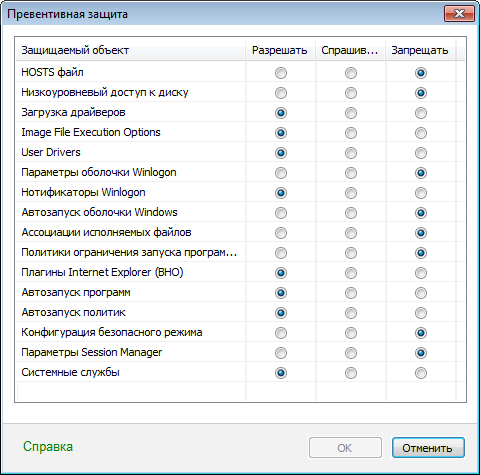Screen dimensions: 480x475
Task: Set Загрузка драйверов to Запрещать
Action: pyautogui.click(x=421, y=113)
